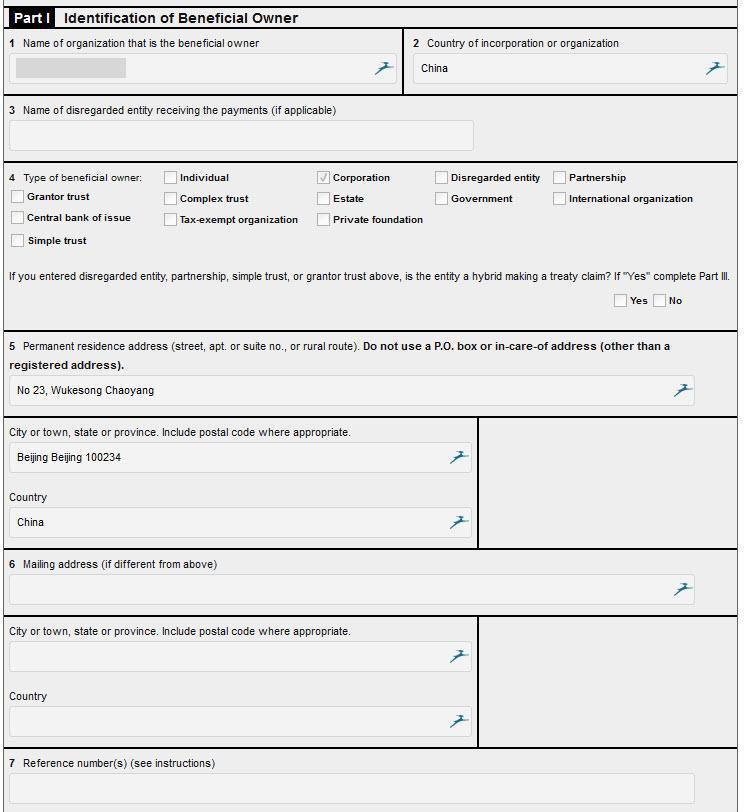Click the icon in the mailing address city field

[x=459, y=656]
